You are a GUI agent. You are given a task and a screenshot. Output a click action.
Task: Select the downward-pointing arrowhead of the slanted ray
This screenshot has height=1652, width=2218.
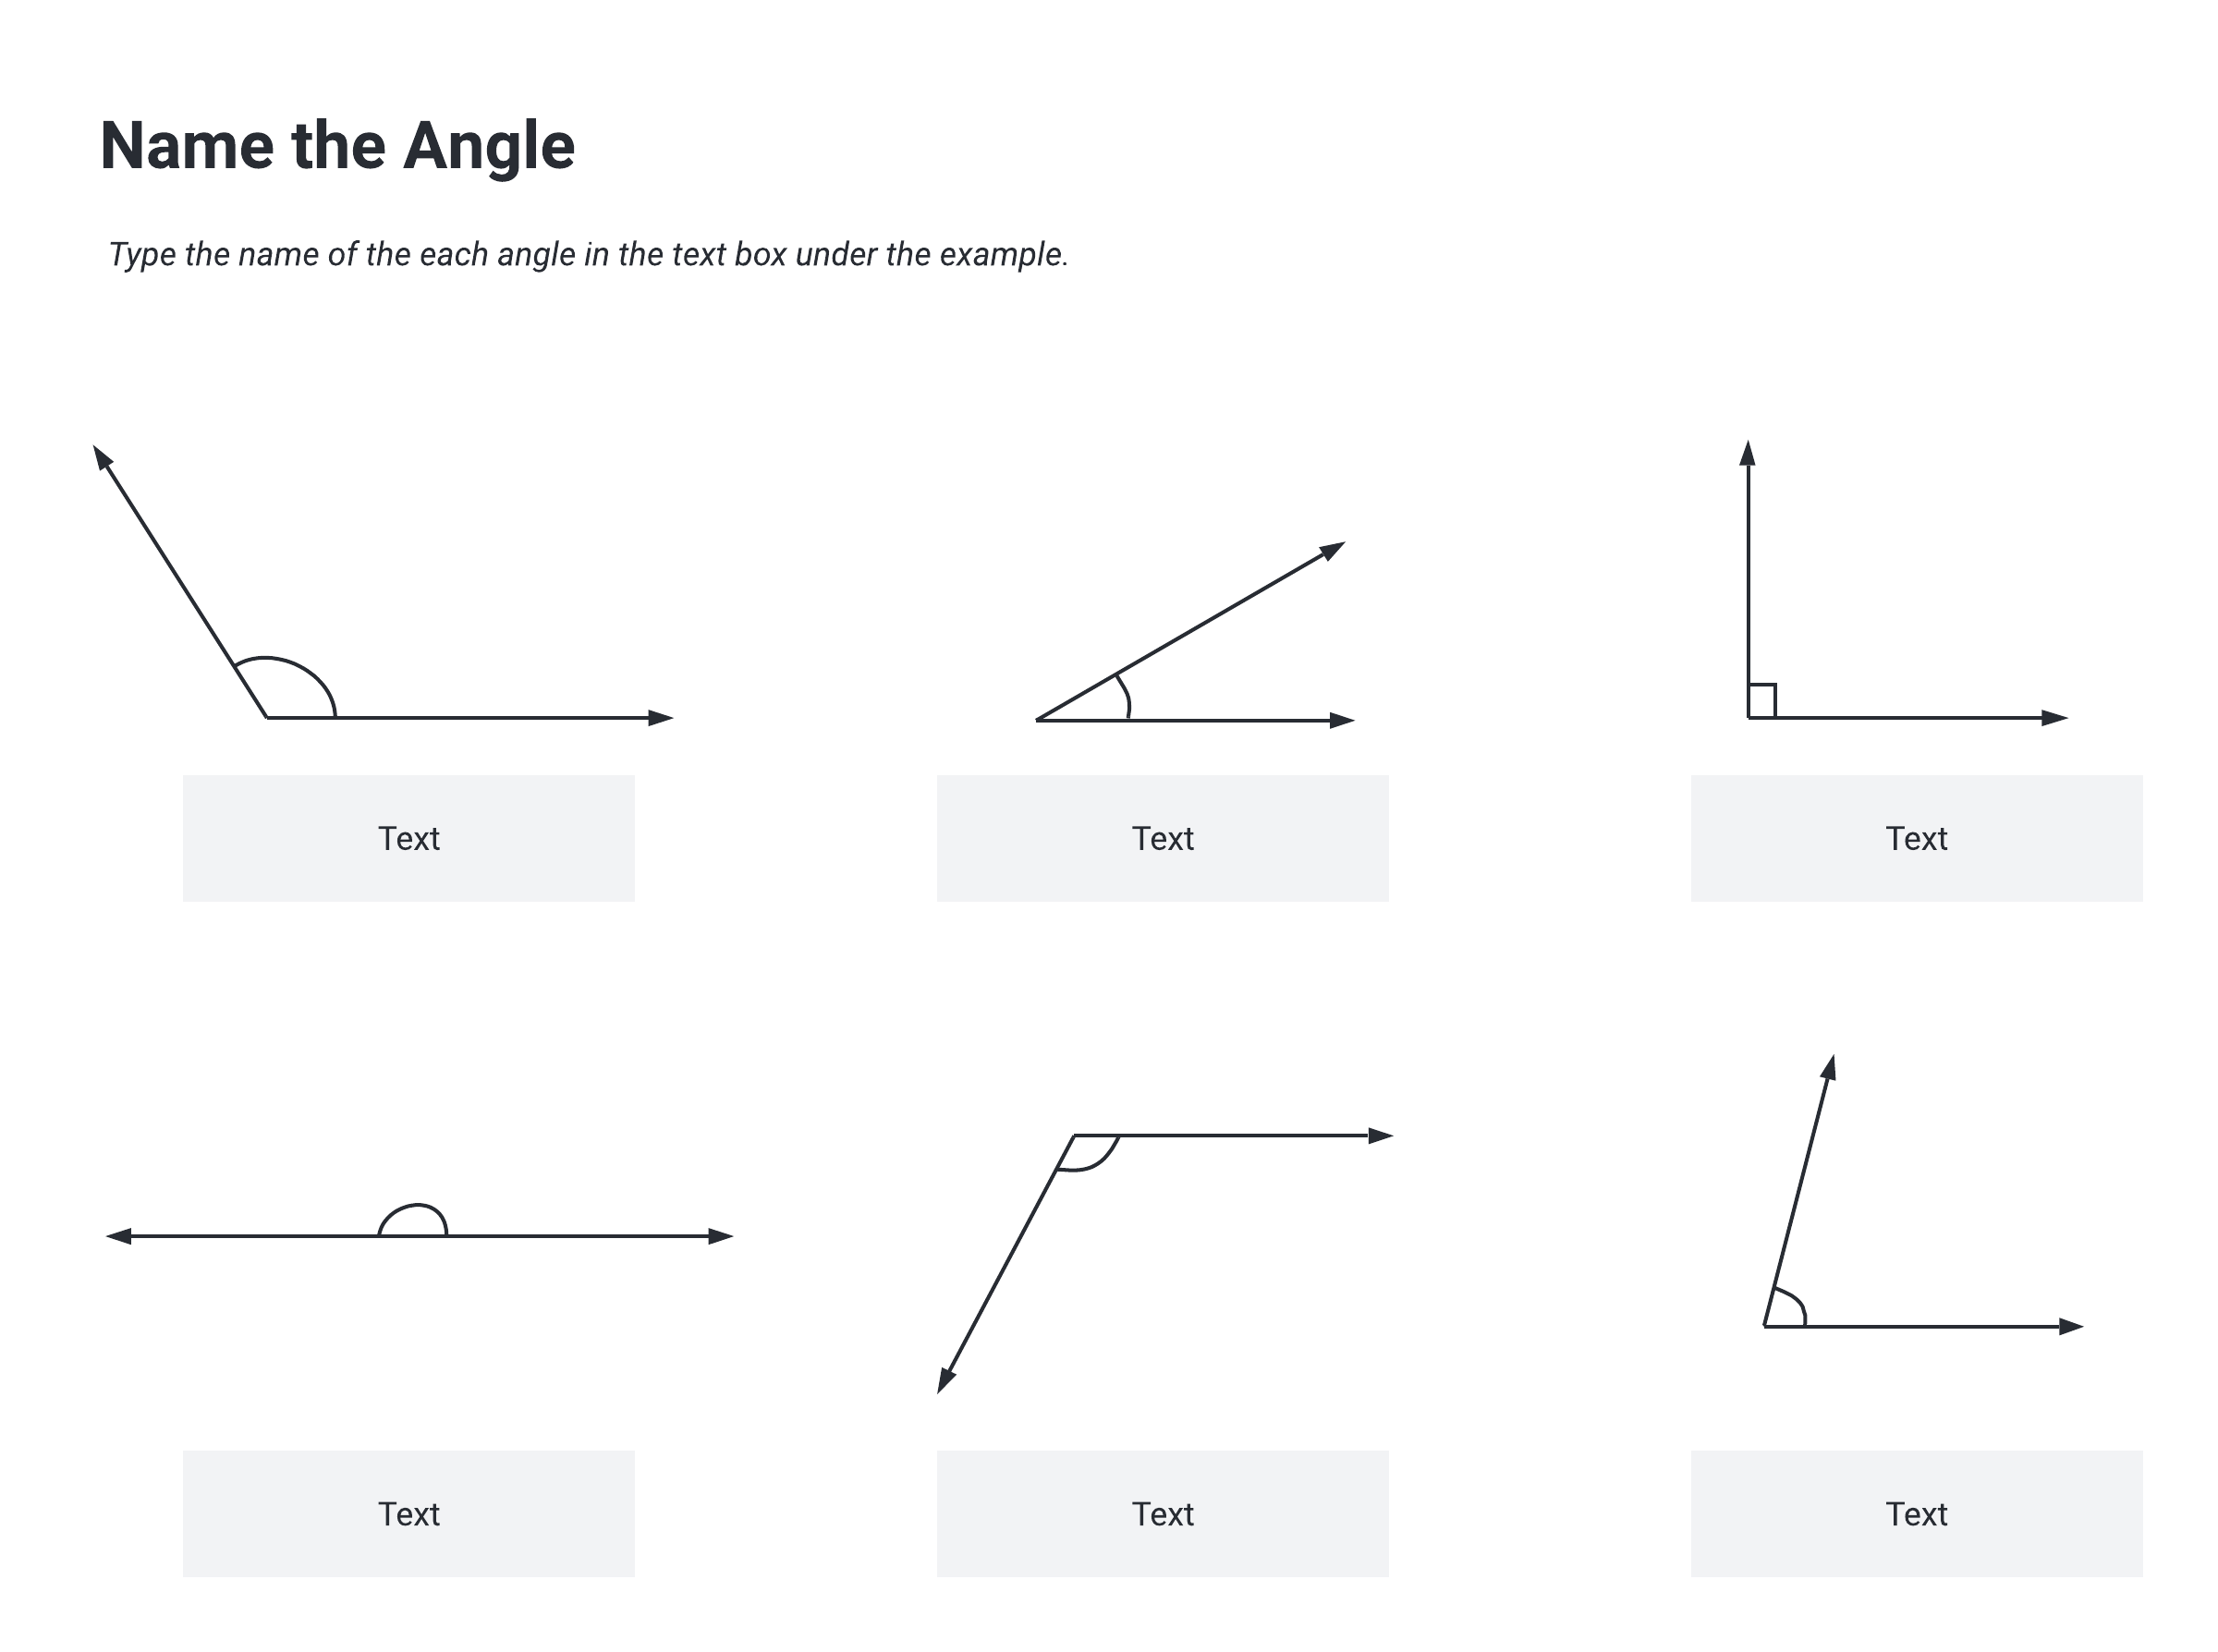point(945,1380)
